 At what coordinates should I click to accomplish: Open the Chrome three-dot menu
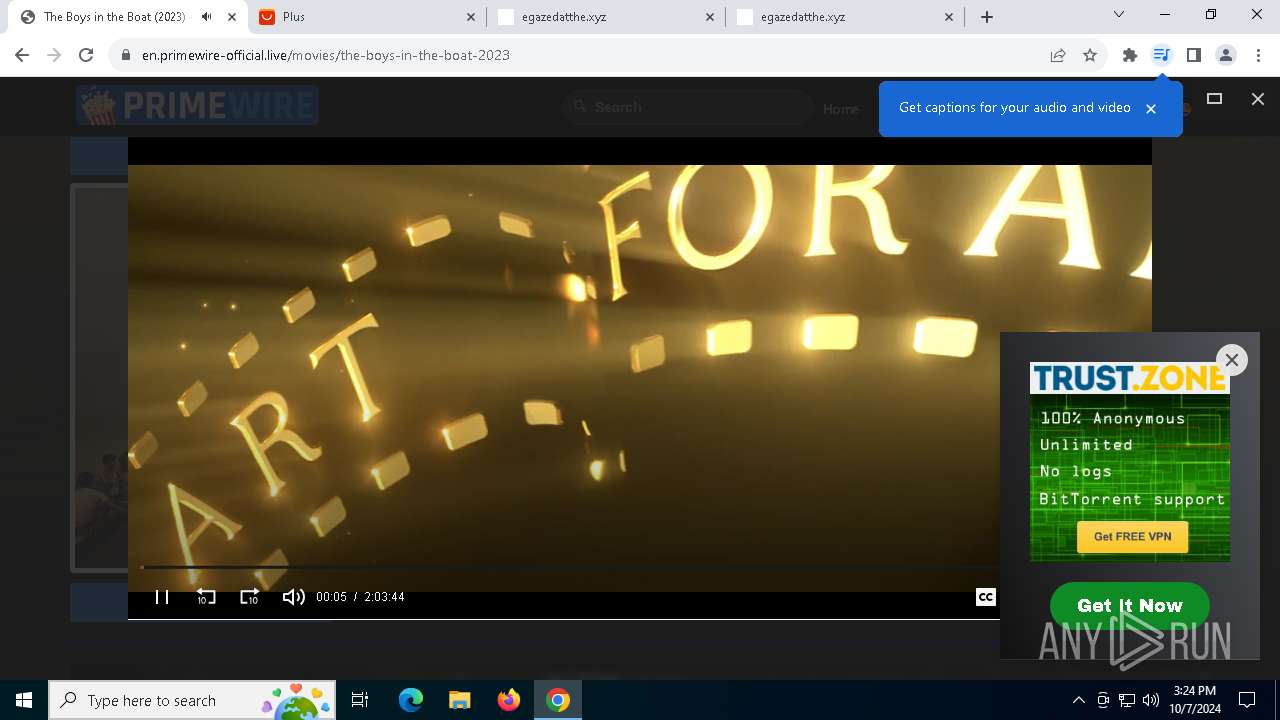(x=1258, y=55)
